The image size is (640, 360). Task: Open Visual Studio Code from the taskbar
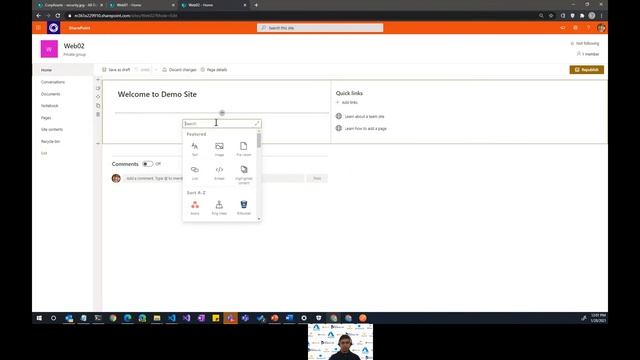(x=171, y=318)
